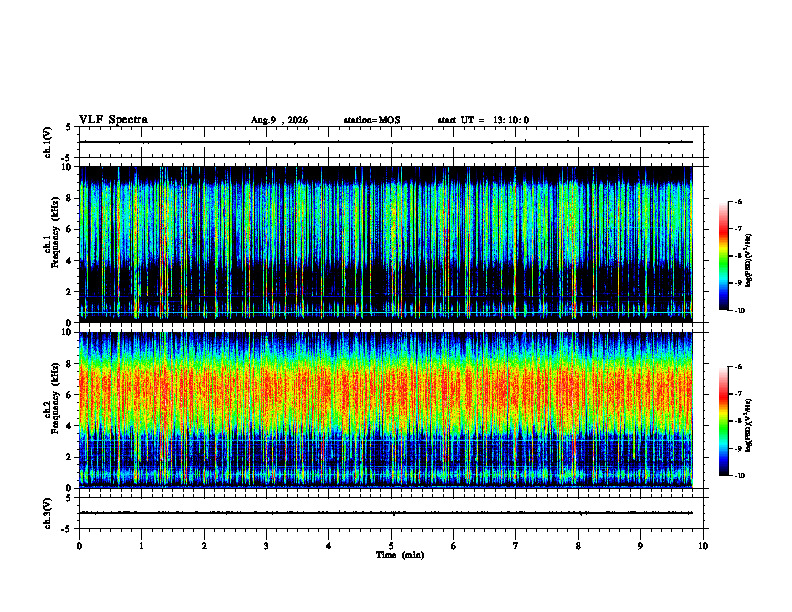Image resolution: width=792 pixels, height=612 pixels.
Task: Click the ch.1 voltage waveform trace panel
Action: tap(391, 142)
